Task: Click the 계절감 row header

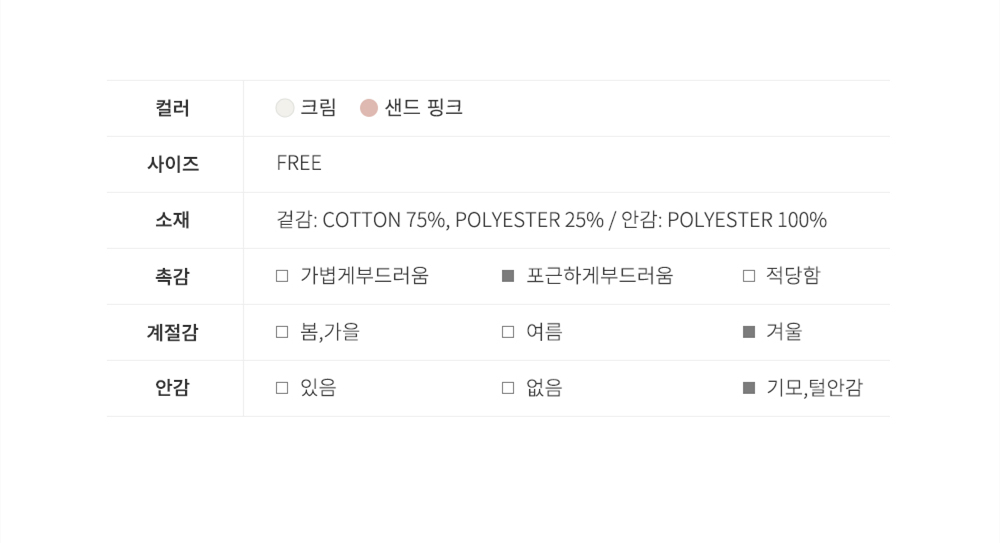Action: 173,332
